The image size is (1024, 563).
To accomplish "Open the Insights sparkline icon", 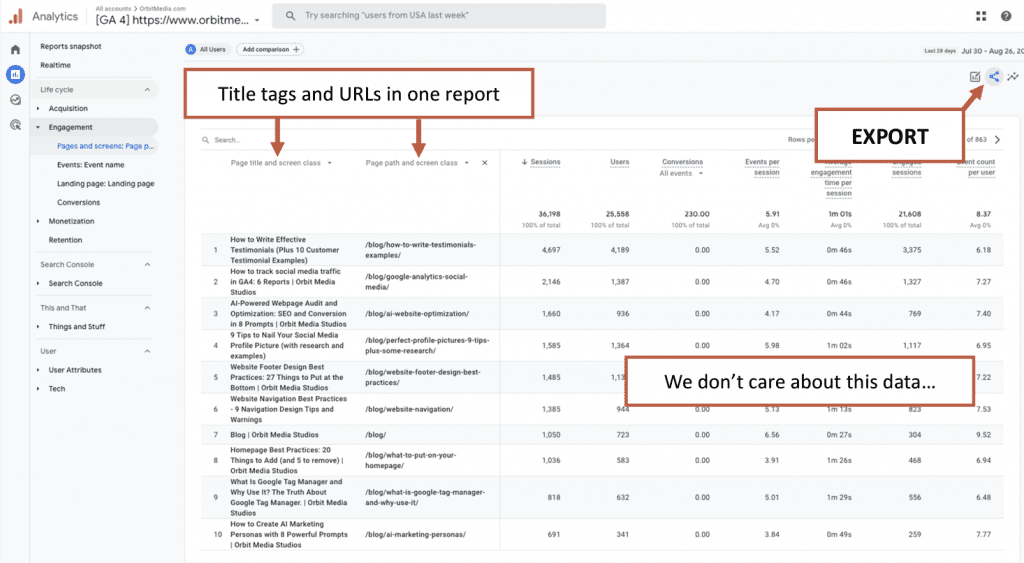I will click(x=1013, y=77).
